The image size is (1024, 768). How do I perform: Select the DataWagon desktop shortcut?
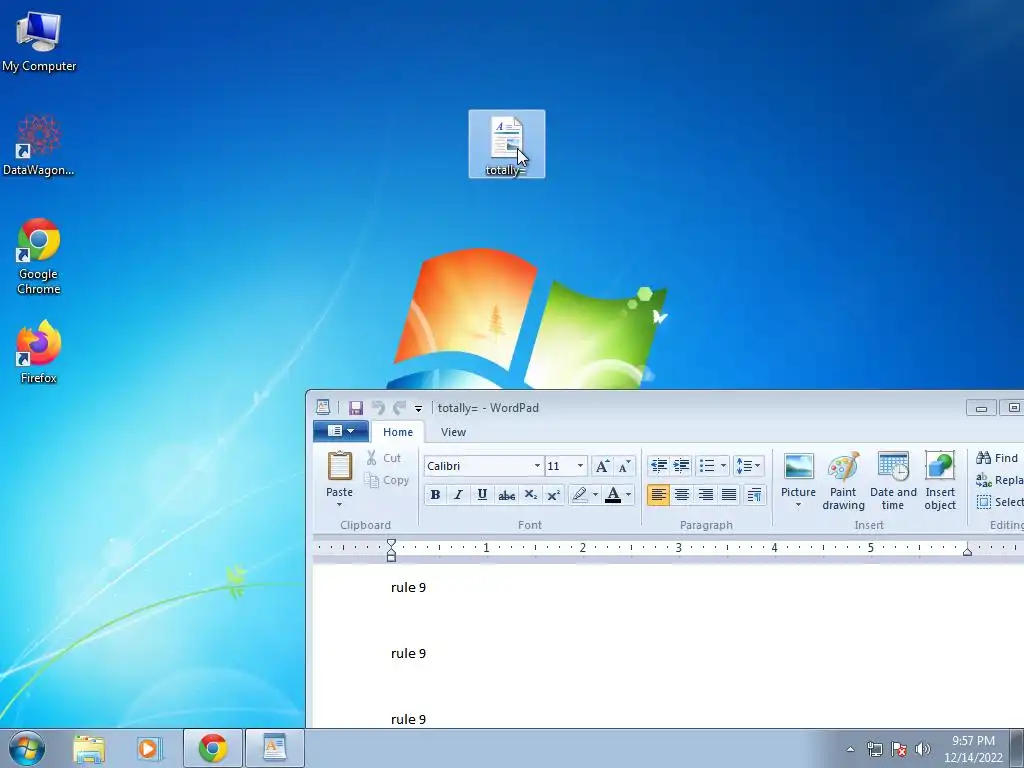click(39, 145)
